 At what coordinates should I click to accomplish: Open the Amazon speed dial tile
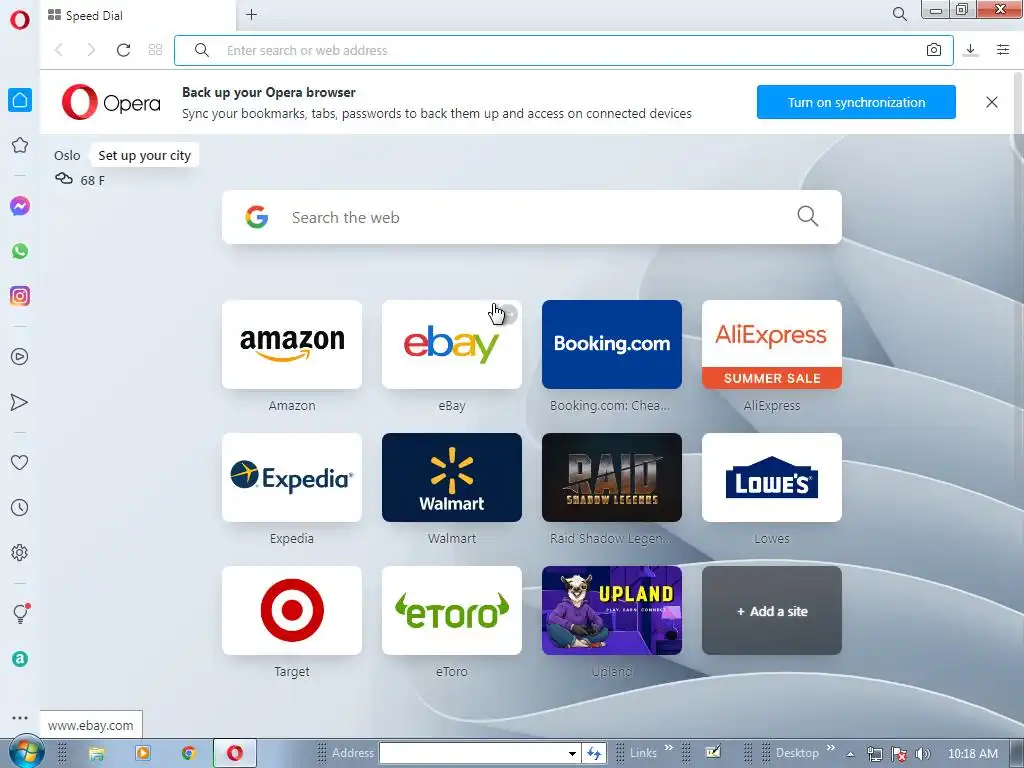point(292,344)
